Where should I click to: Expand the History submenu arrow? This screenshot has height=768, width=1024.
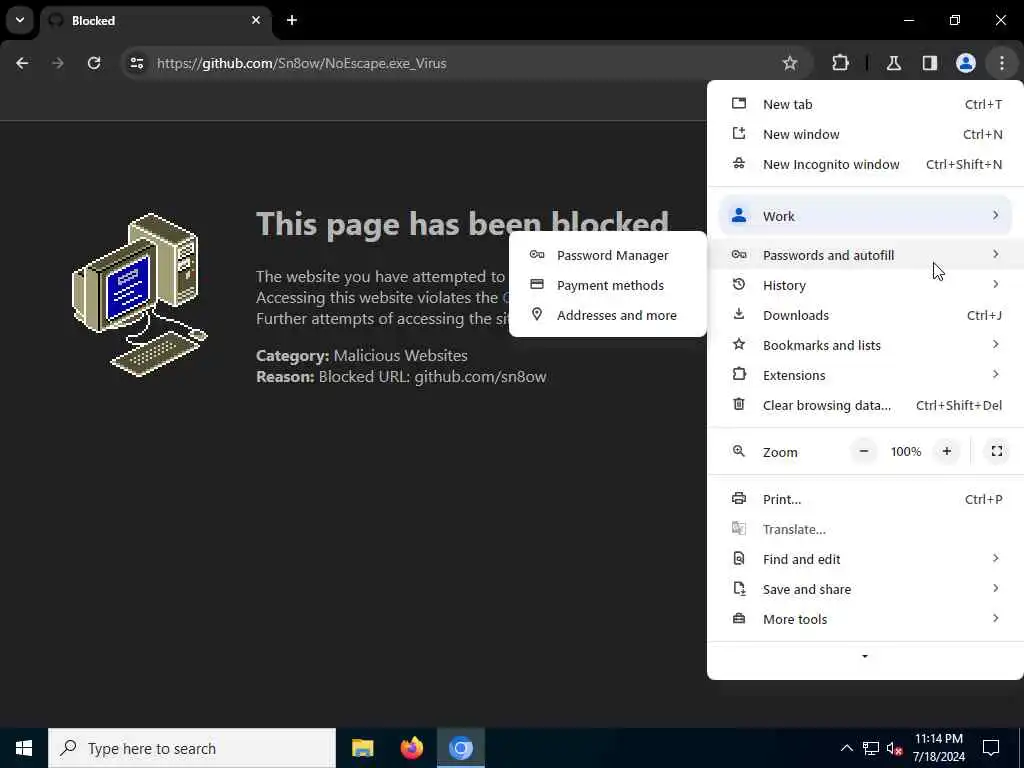click(x=995, y=284)
